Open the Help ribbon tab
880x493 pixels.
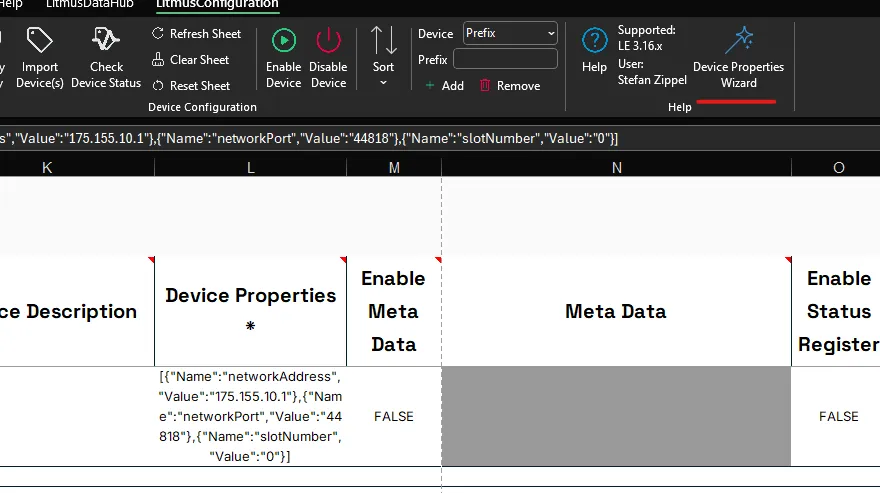(11, 4)
